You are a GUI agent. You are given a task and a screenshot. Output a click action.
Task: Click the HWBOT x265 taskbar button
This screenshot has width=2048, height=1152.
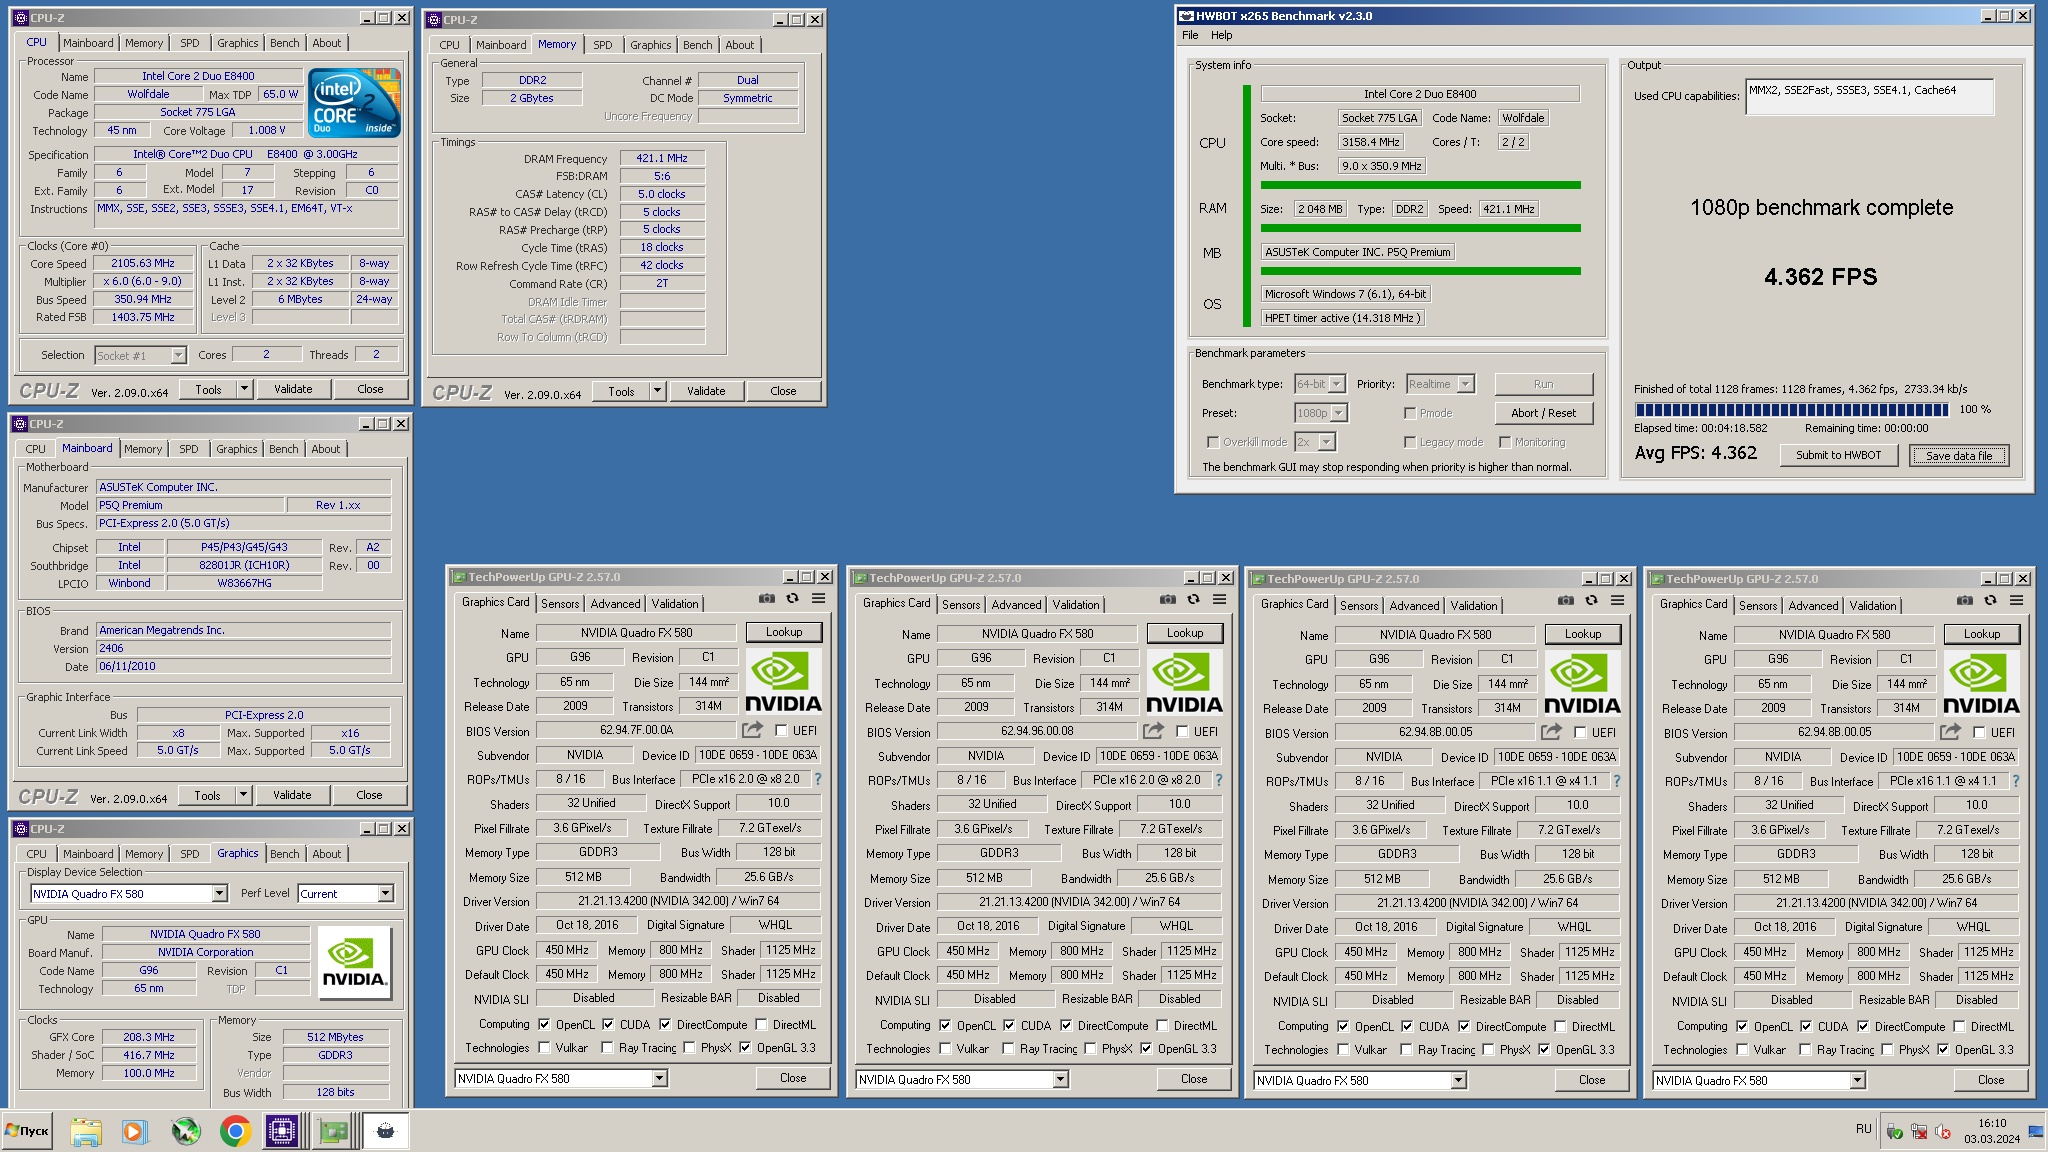386,1131
